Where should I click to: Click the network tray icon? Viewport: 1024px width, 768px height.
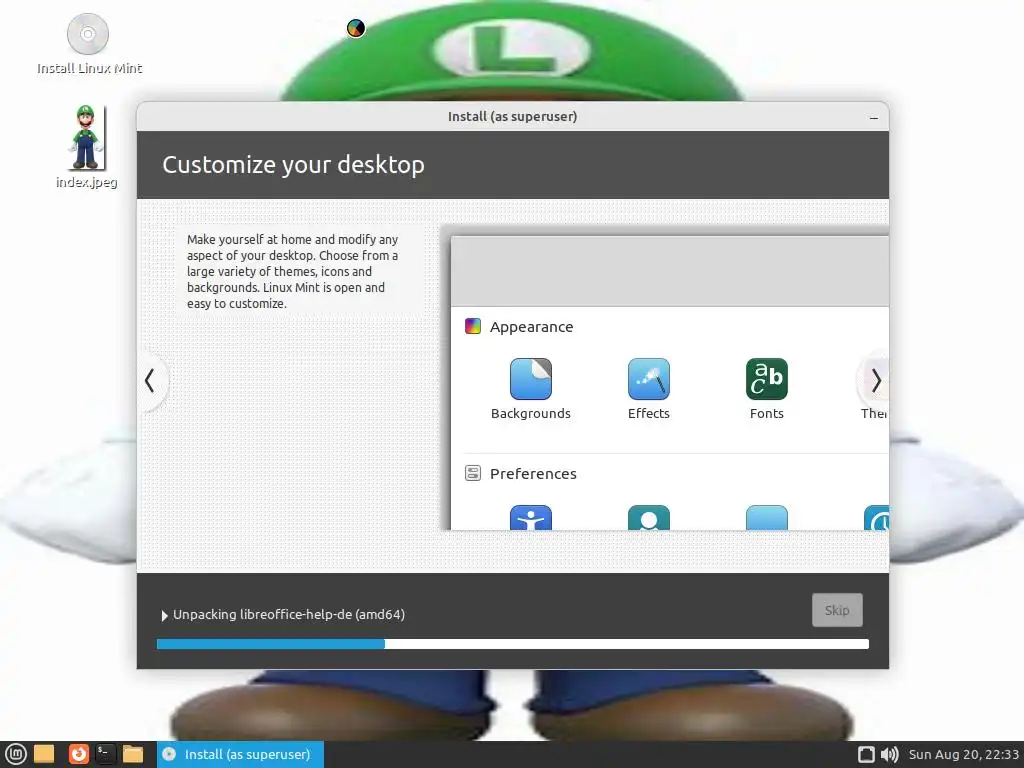pyautogui.click(x=866, y=754)
